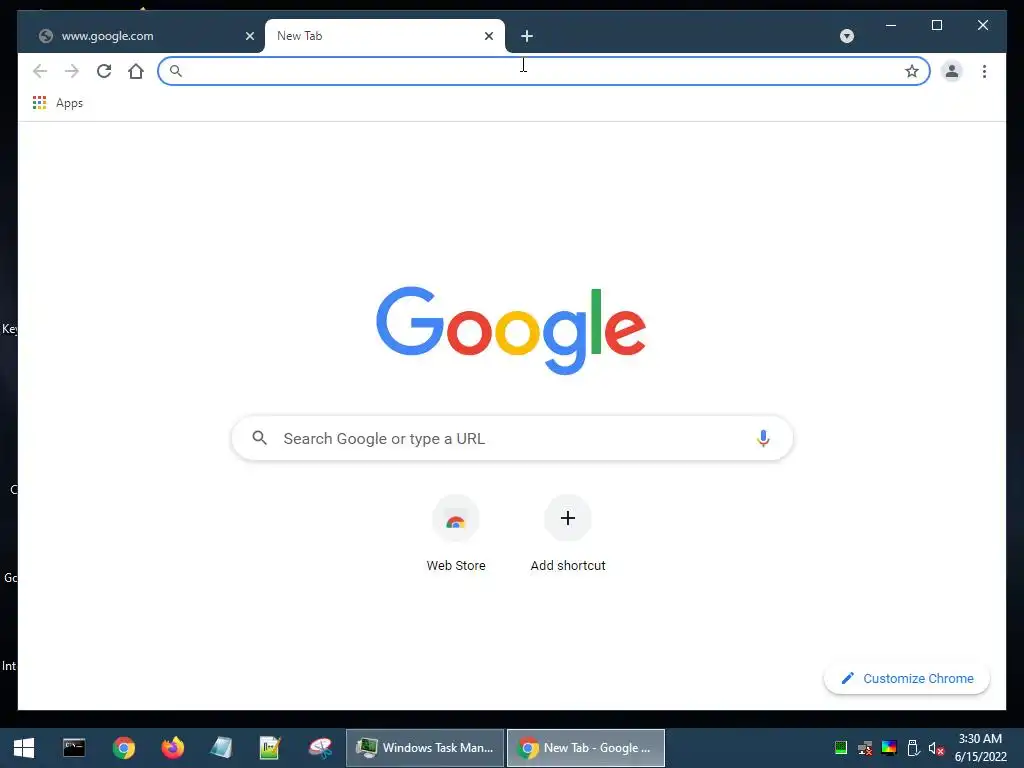Open the muted volume tray icon
This screenshot has width=1024, height=768.
tap(936, 748)
